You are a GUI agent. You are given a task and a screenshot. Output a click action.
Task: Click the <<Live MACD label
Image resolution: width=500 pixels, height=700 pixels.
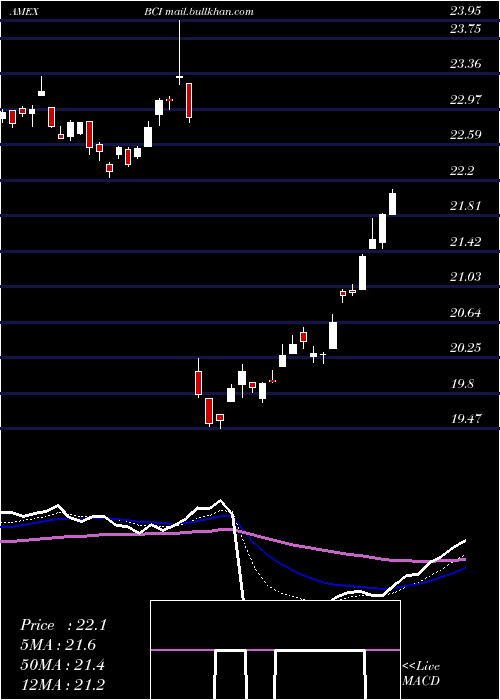coord(421,673)
